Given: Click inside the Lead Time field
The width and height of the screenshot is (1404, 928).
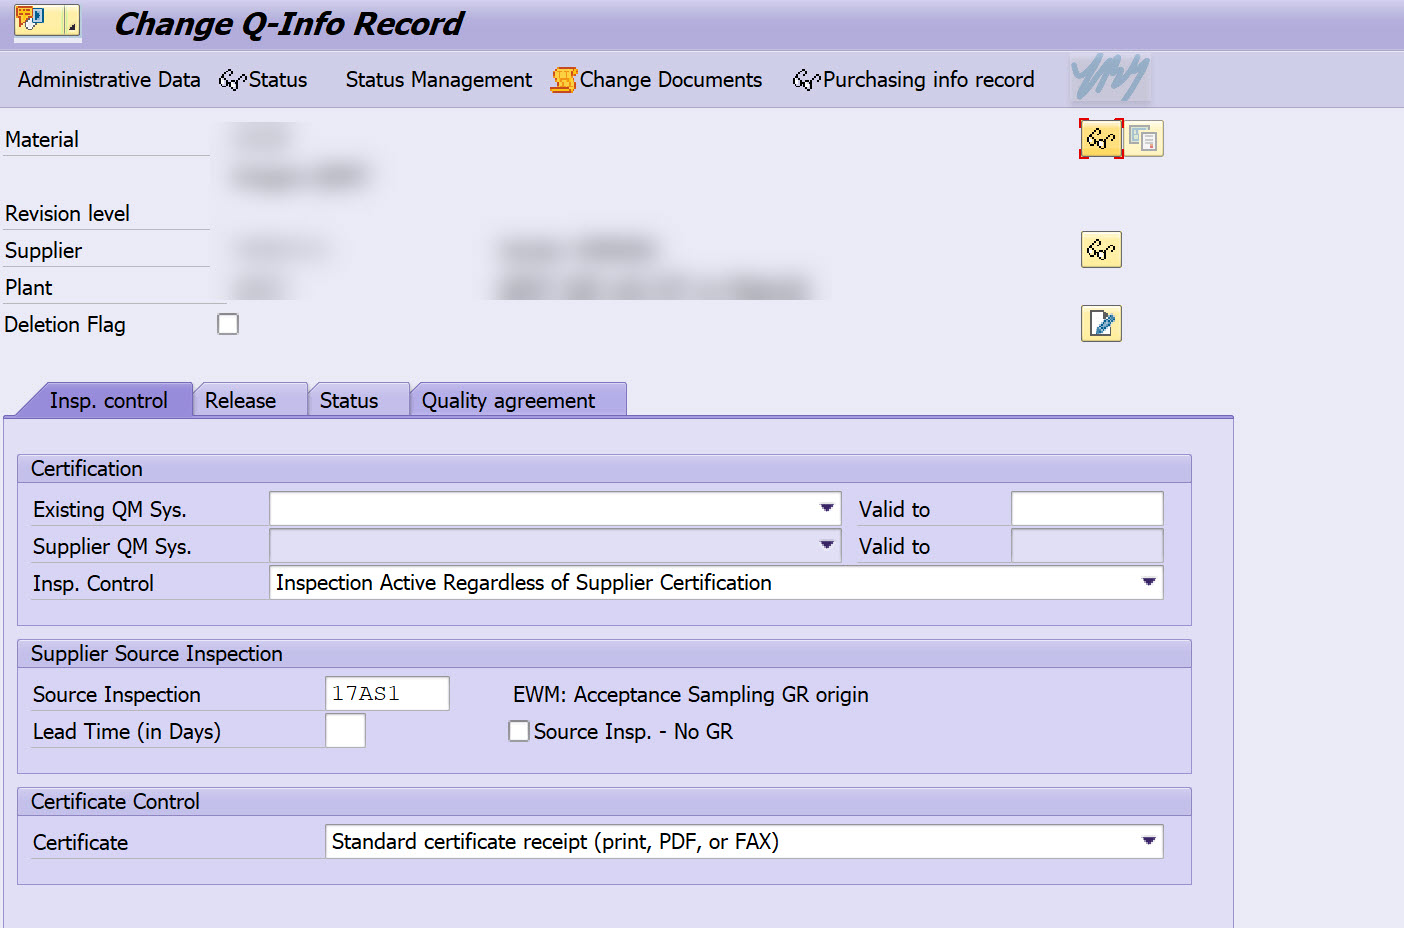Looking at the screenshot, I should point(345,731).
